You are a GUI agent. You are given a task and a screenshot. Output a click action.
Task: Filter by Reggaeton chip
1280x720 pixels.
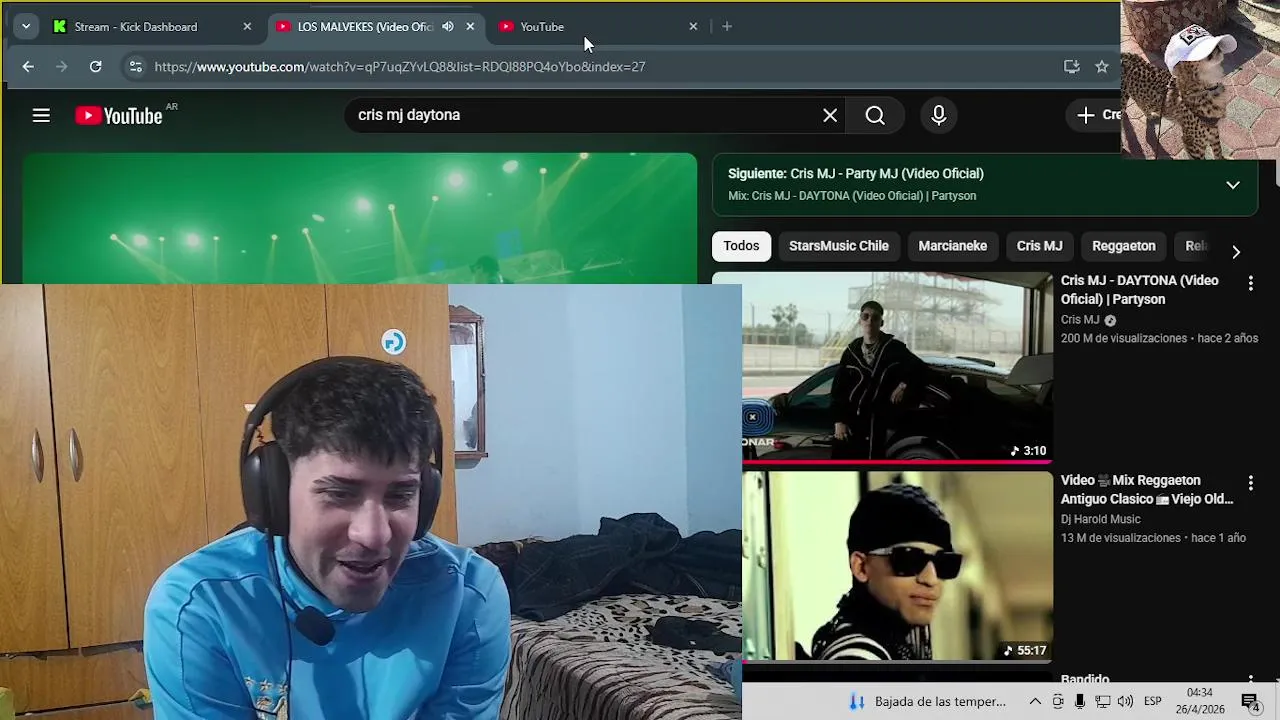click(x=1123, y=246)
